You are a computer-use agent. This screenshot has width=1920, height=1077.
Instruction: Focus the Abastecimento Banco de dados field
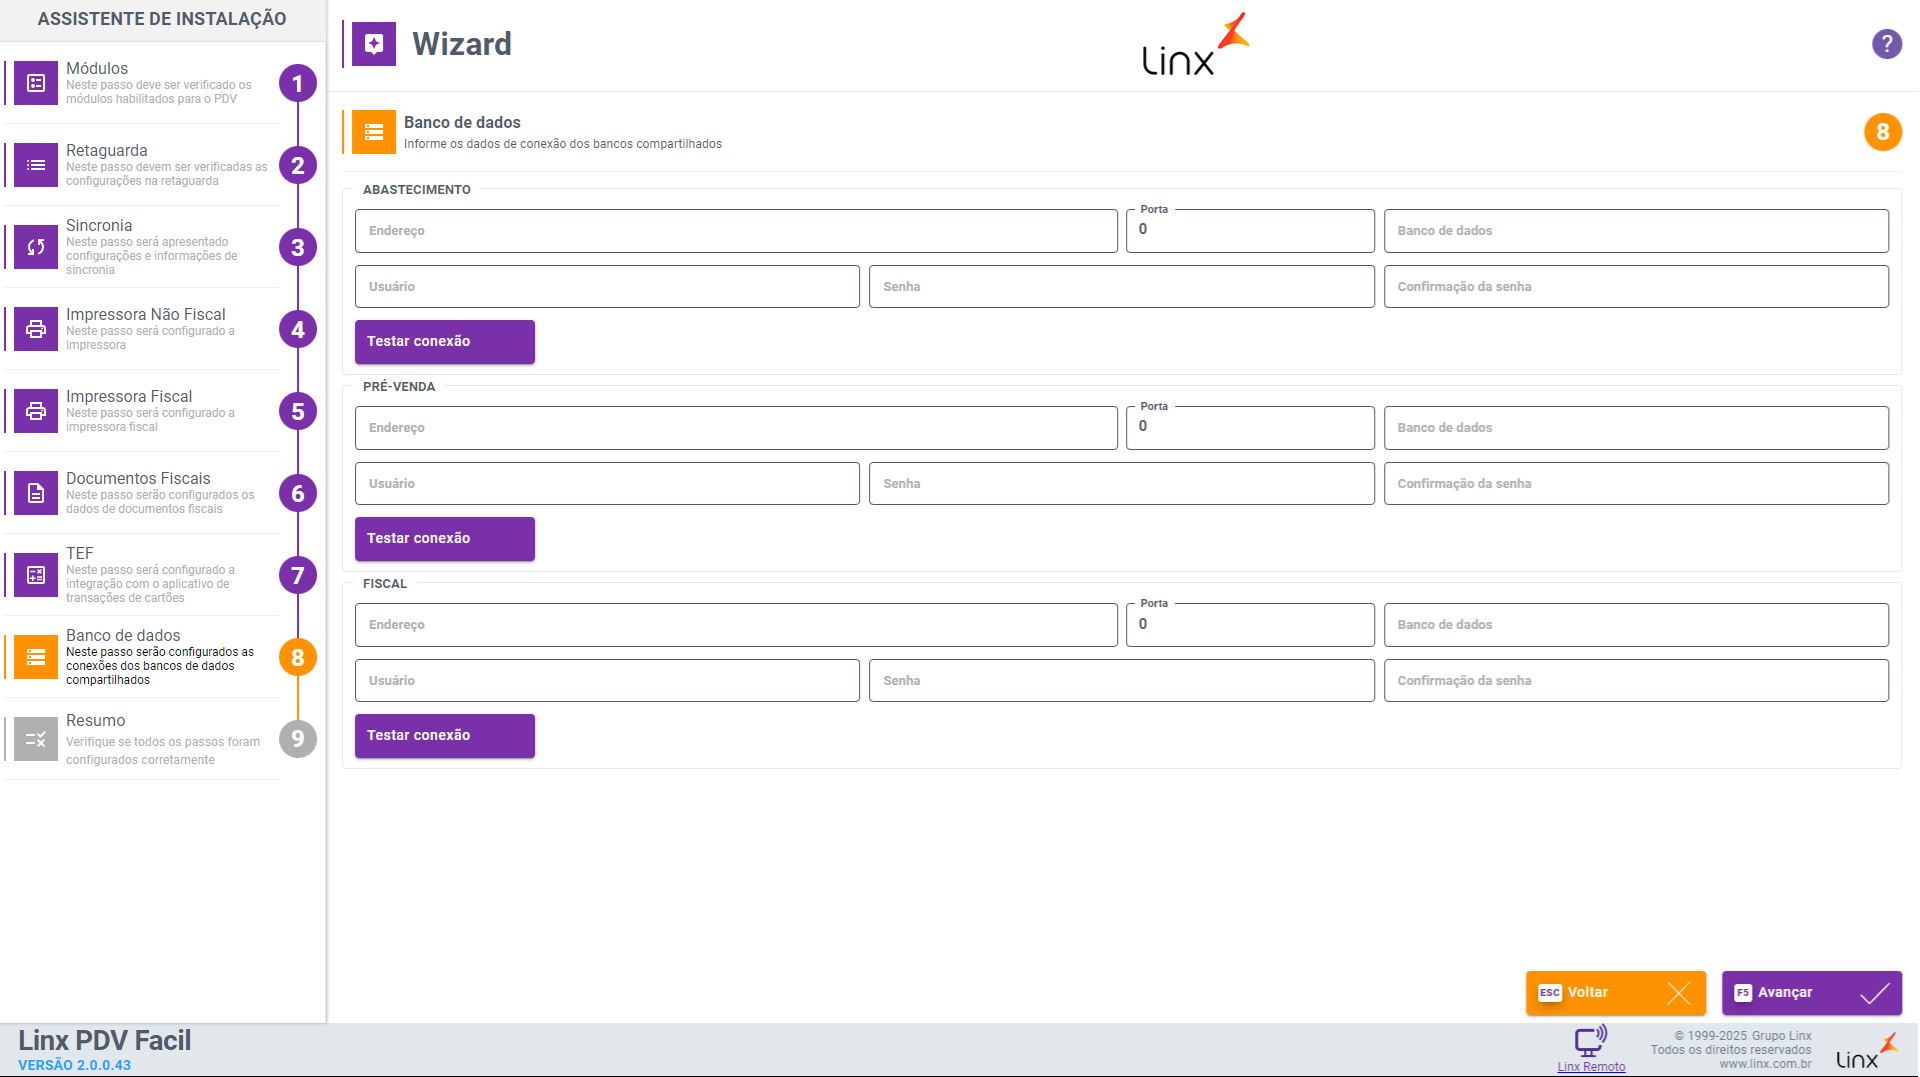point(1636,231)
